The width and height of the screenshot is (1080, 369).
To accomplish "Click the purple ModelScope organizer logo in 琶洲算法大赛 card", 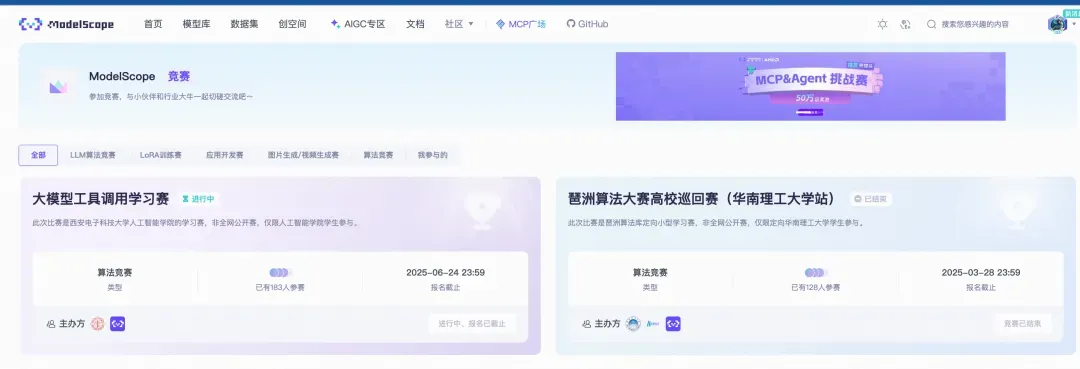I will (x=673, y=324).
